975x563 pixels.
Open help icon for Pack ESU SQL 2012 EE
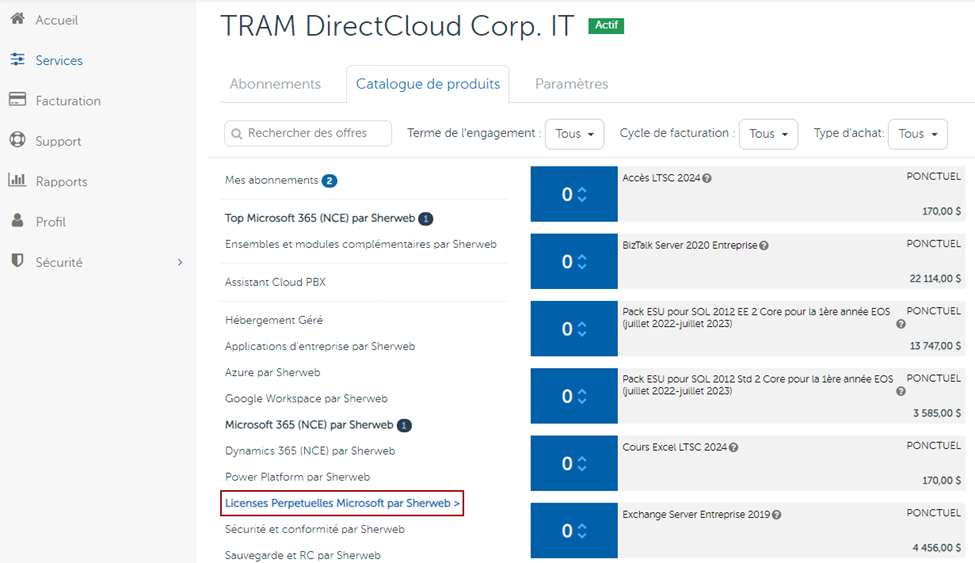(900, 324)
